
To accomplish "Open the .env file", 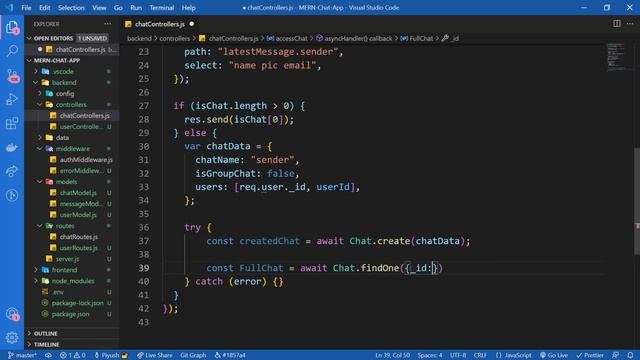I will (71, 292).
